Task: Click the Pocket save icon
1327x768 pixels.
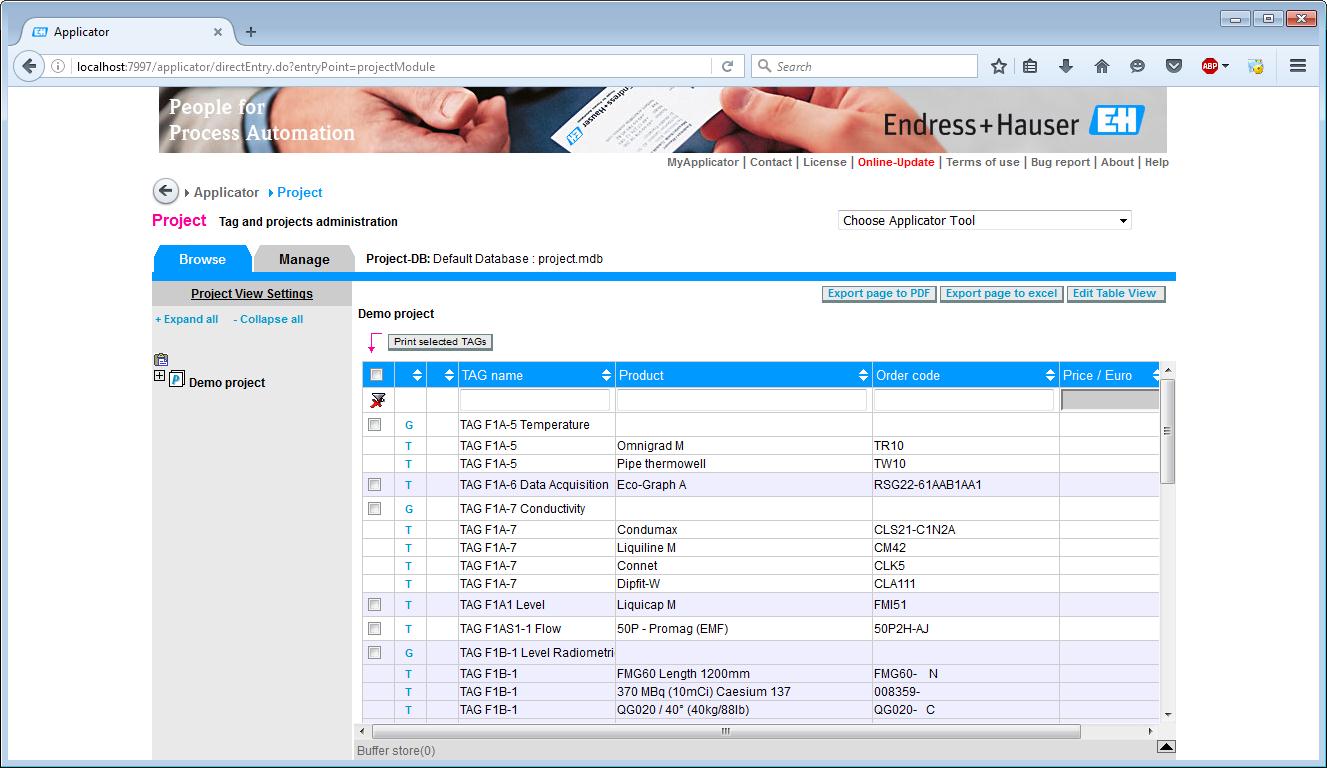Action: (x=1174, y=66)
